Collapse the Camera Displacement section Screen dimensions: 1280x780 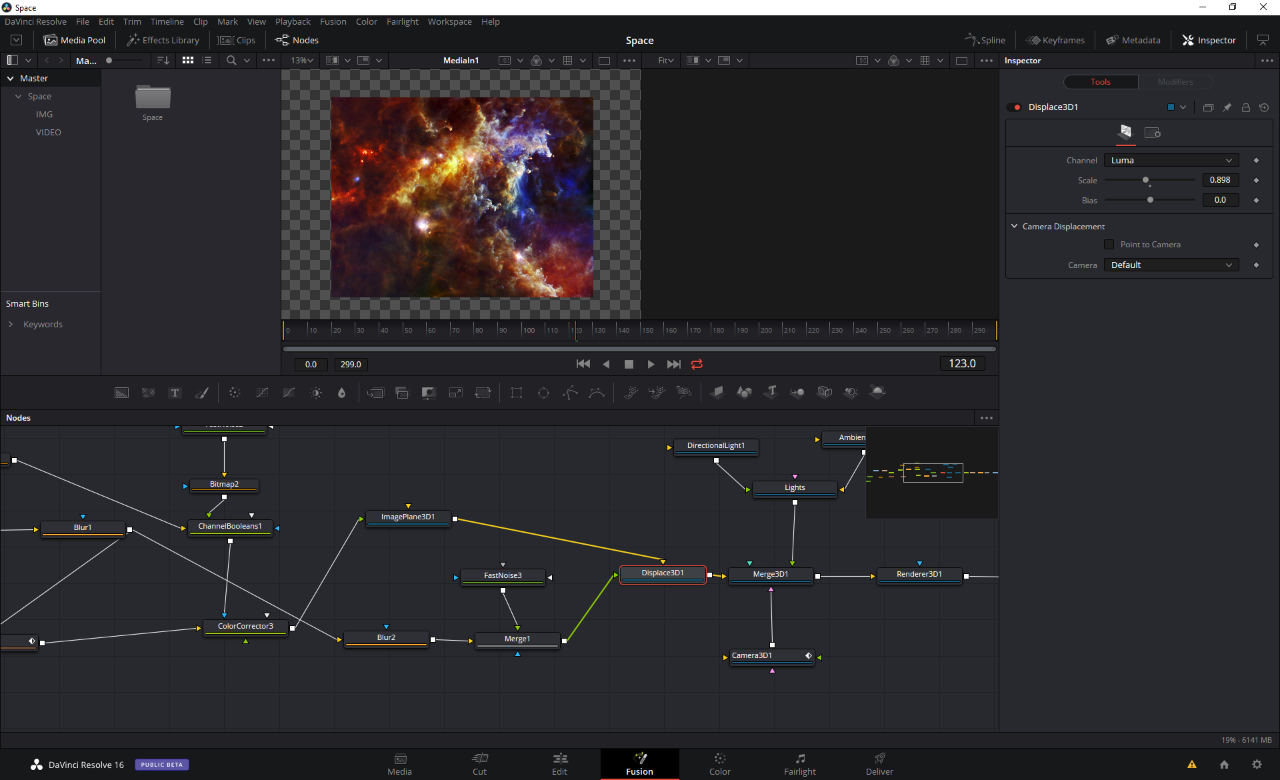[x=1014, y=226]
